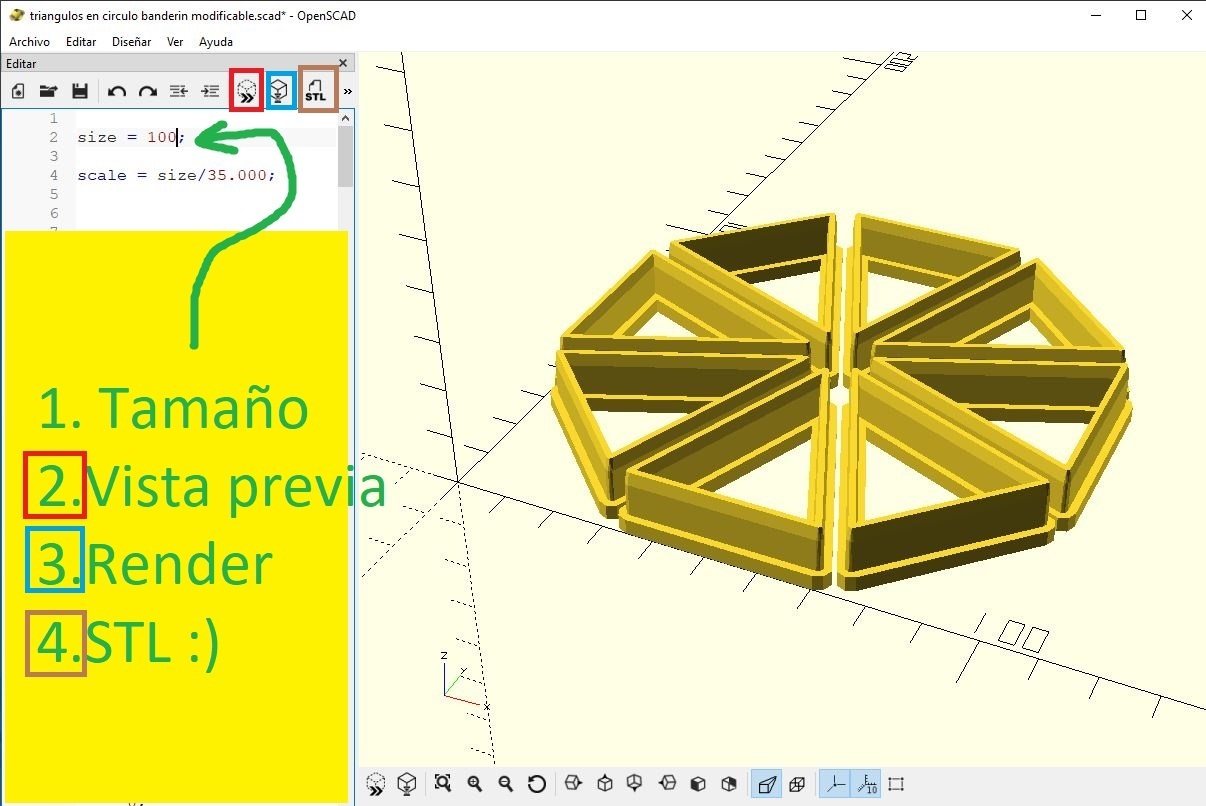Switch to the Top view
The image size is (1206, 806).
[604, 784]
